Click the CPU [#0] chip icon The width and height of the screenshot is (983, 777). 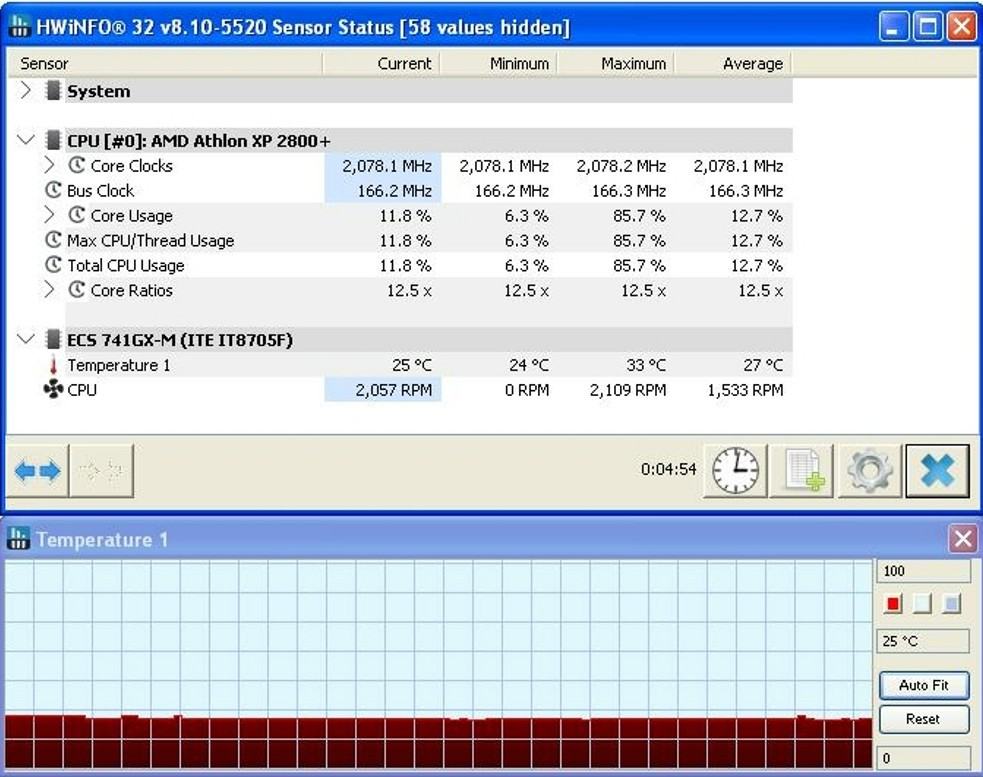tap(54, 140)
